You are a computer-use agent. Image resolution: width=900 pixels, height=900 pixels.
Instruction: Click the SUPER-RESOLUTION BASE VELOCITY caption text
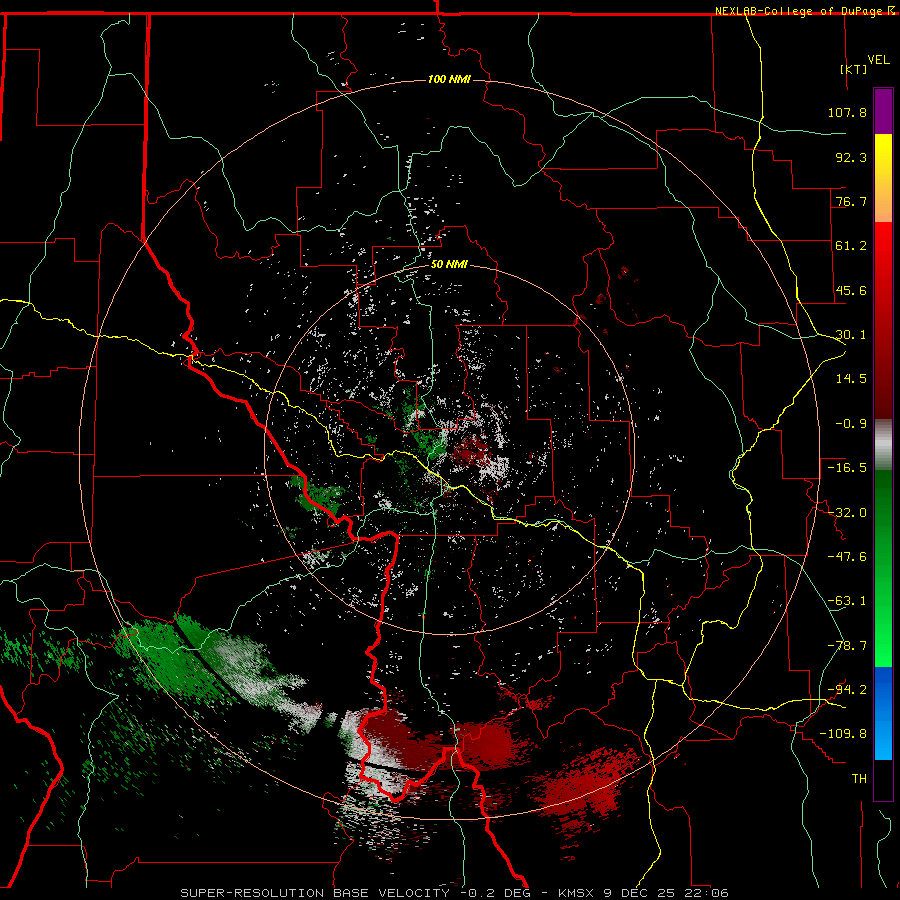pyautogui.click(x=315, y=893)
